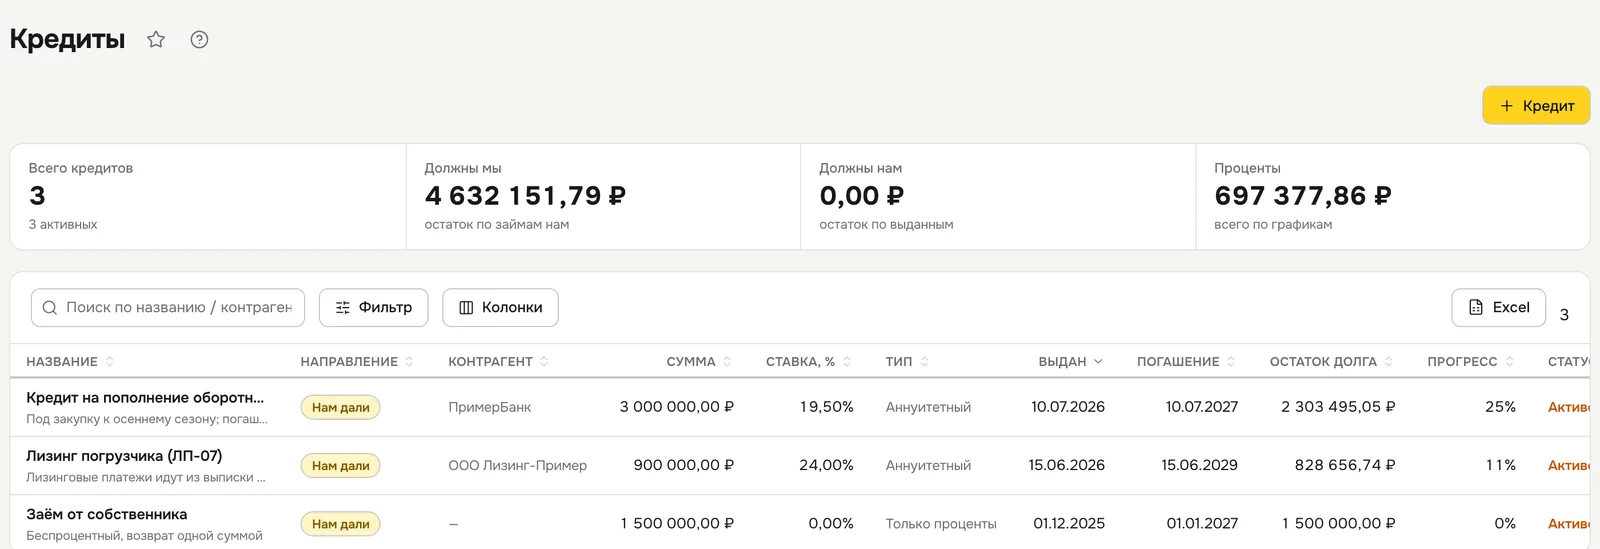Sort by Контрагент column arrows
The height and width of the screenshot is (549, 1600).
544,362
